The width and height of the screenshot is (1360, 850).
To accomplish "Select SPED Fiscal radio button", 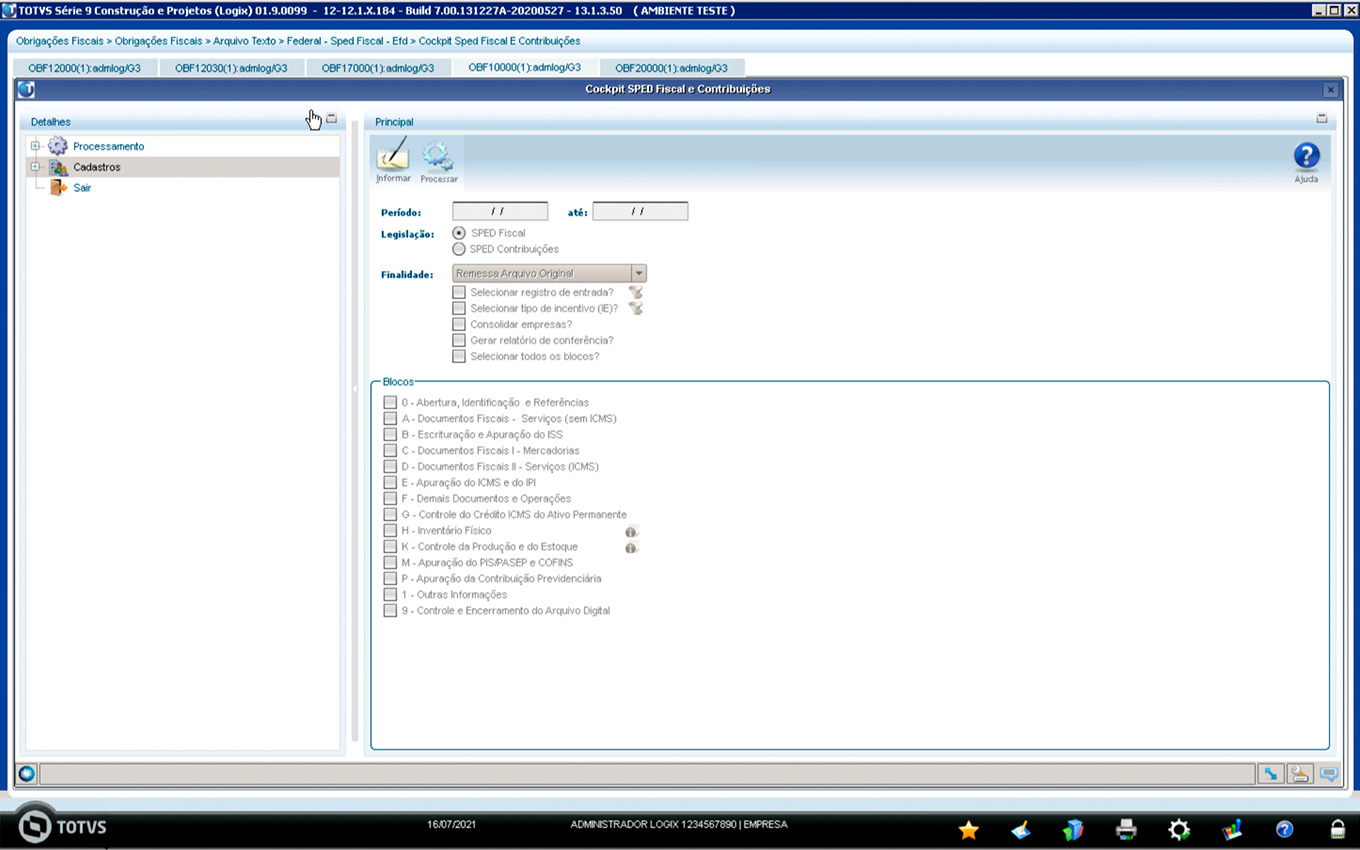I will [x=459, y=233].
